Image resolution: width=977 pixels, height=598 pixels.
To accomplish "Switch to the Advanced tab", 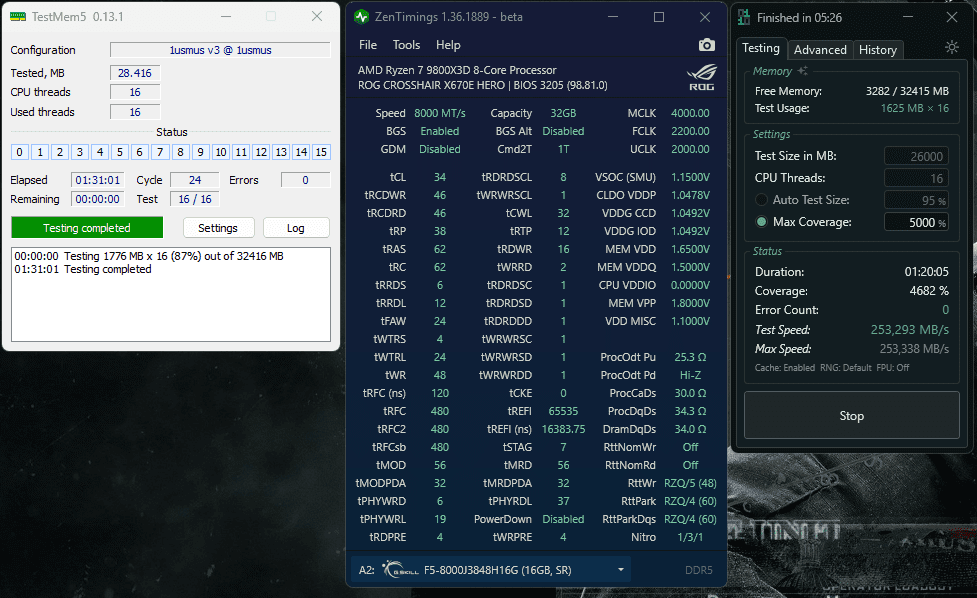I will click(x=820, y=50).
